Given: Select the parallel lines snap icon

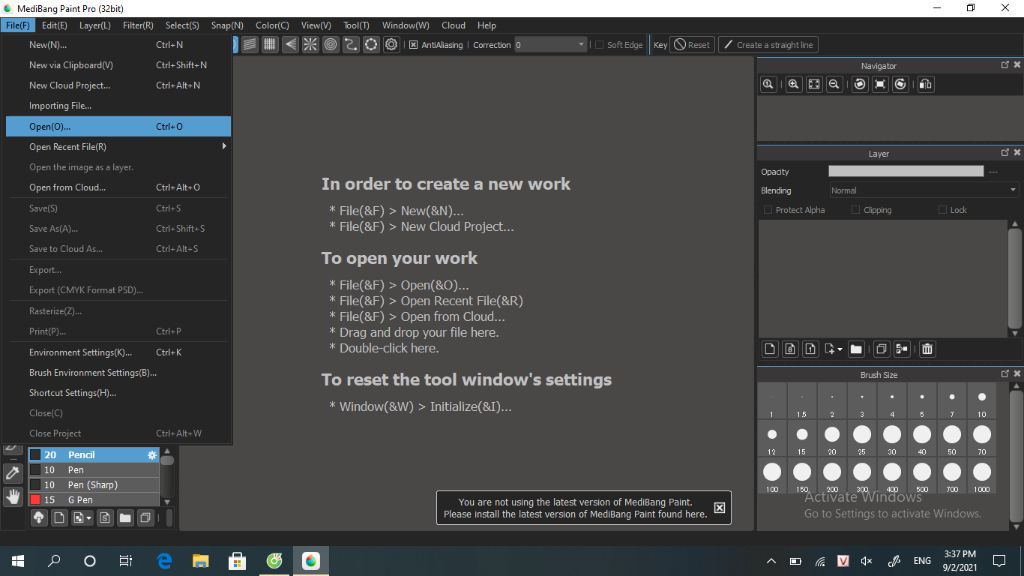Looking at the screenshot, I should [250, 44].
